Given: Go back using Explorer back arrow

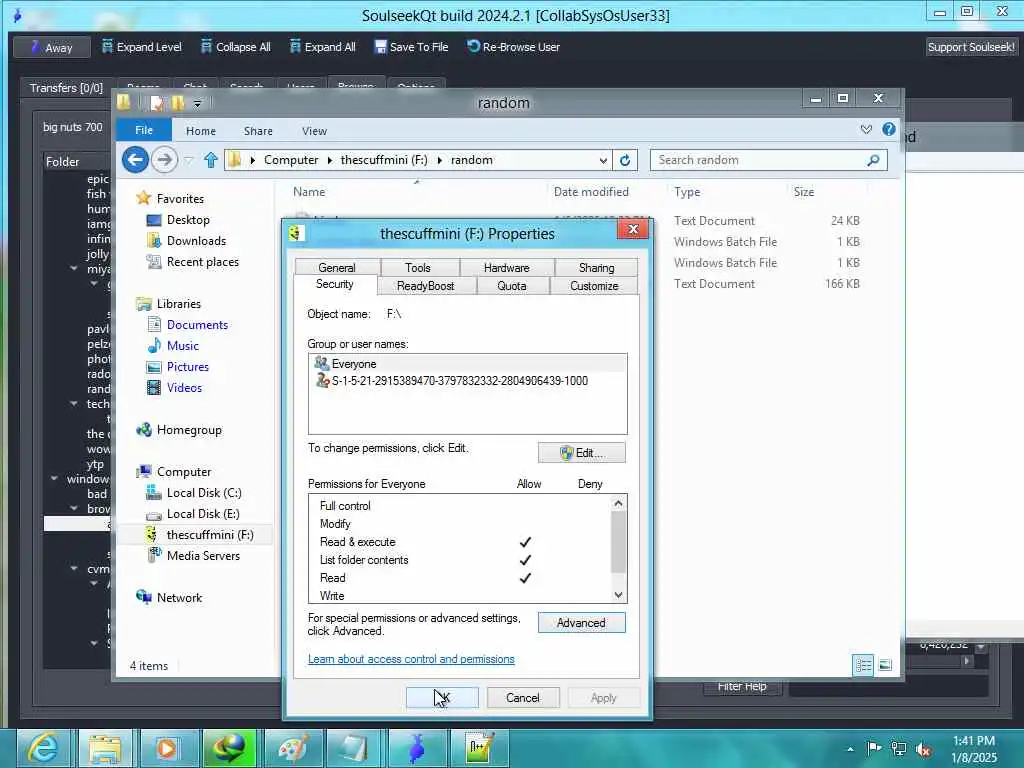Looking at the screenshot, I should click(x=135, y=160).
